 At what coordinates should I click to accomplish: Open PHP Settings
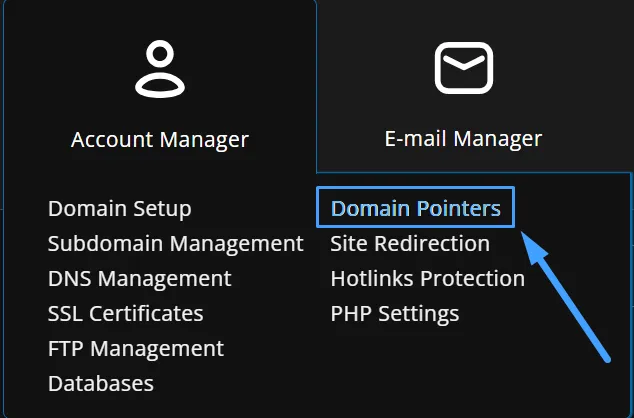click(394, 313)
